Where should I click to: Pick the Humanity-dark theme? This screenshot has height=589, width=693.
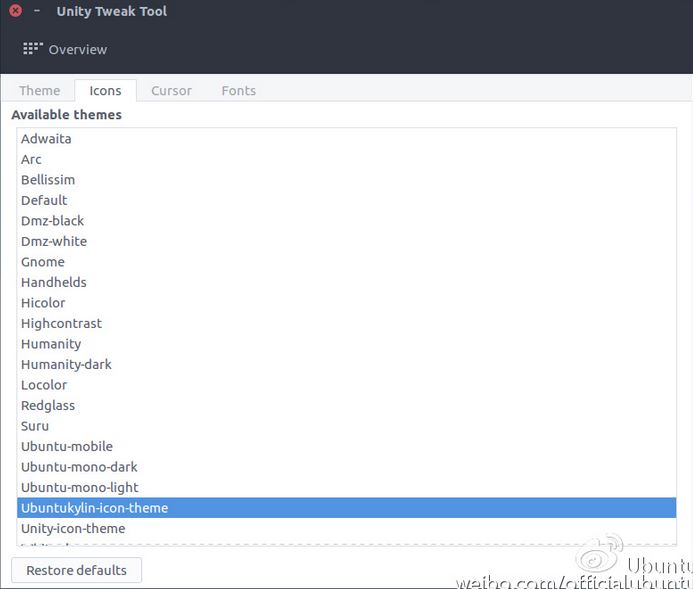point(66,364)
